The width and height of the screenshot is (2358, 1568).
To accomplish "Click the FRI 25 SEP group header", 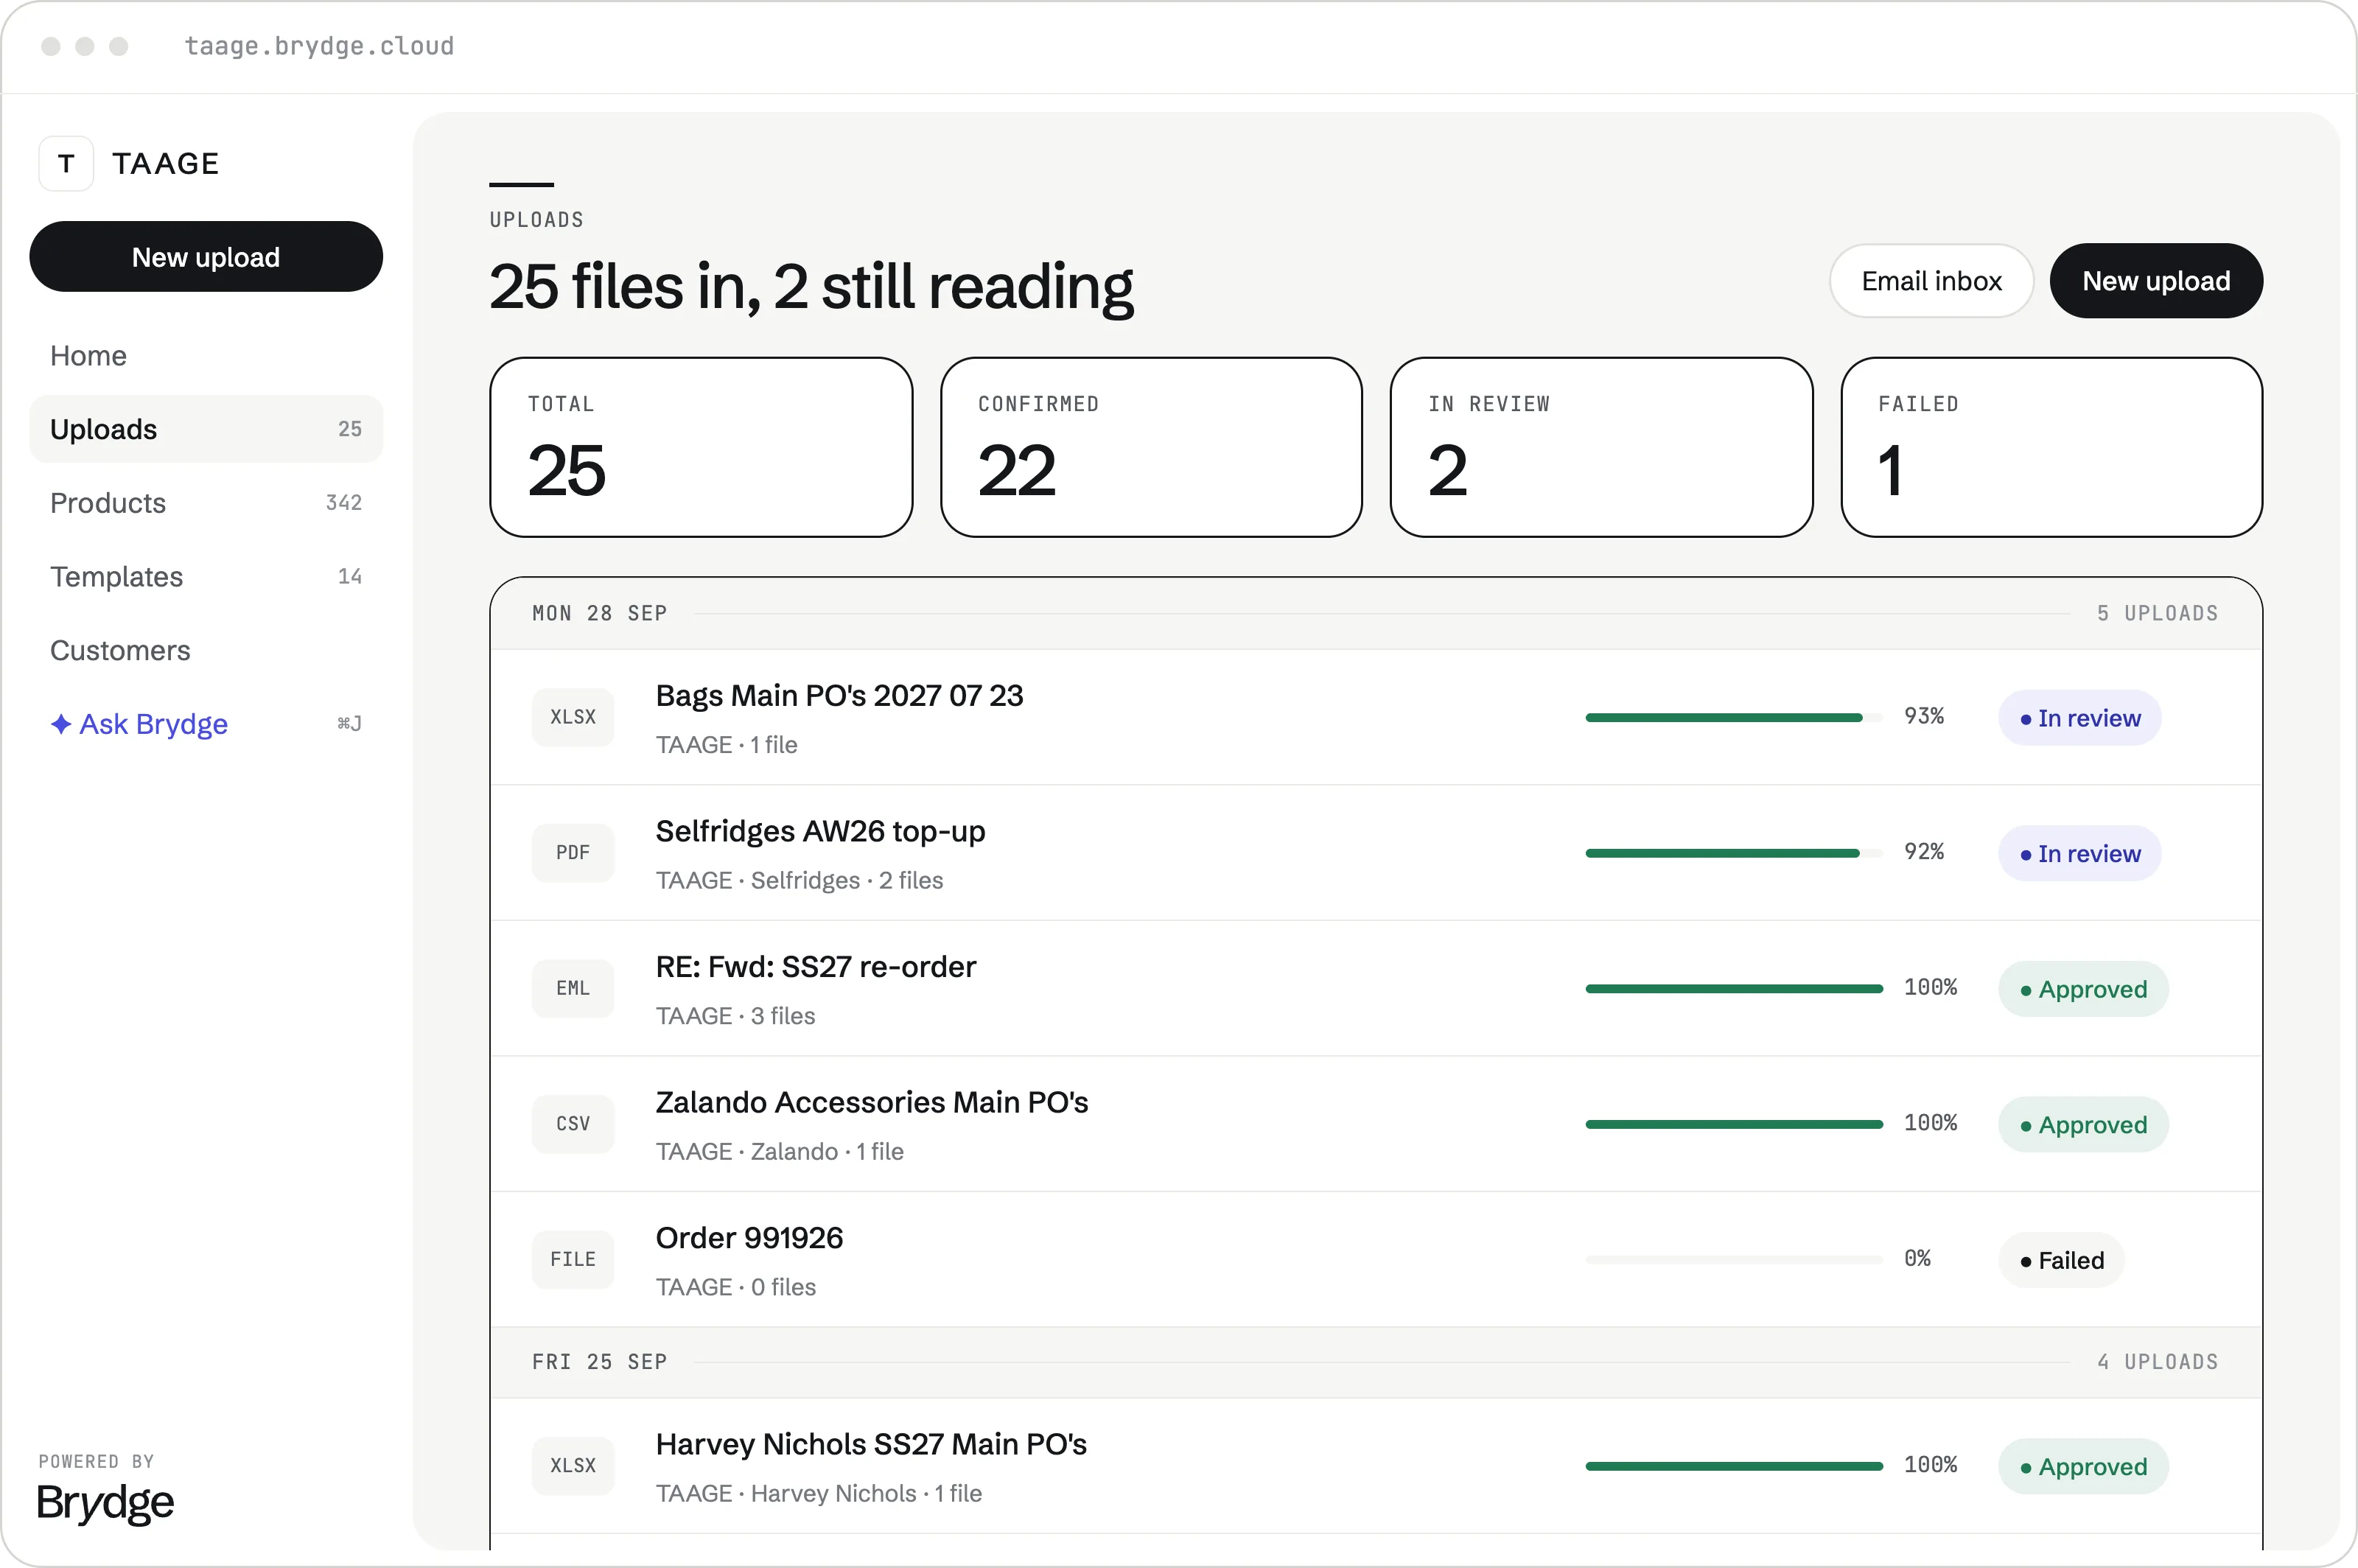I will pyautogui.click(x=1376, y=1362).
